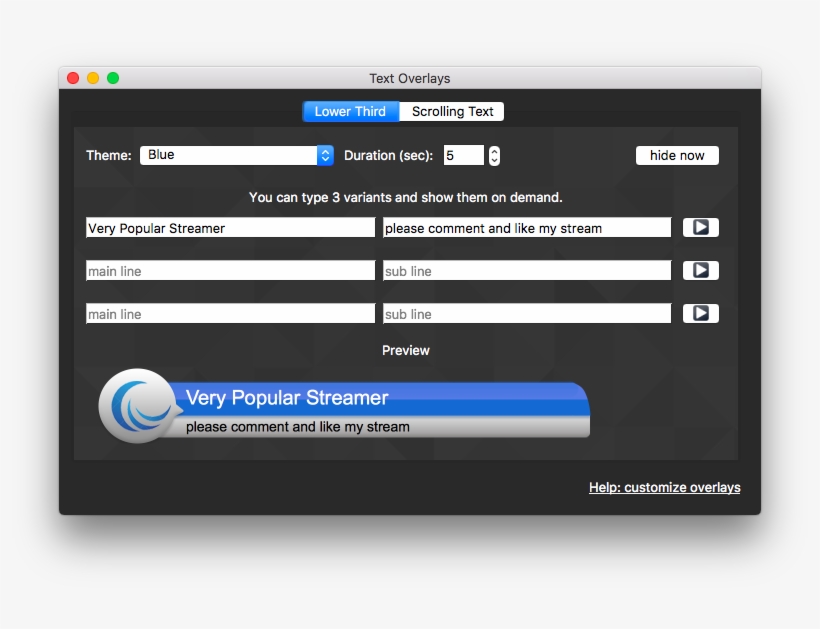This screenshot has width=820, height=629.
Task: Close the Text Overlays window
Action: pyautogui.click(x=73, y=78)
